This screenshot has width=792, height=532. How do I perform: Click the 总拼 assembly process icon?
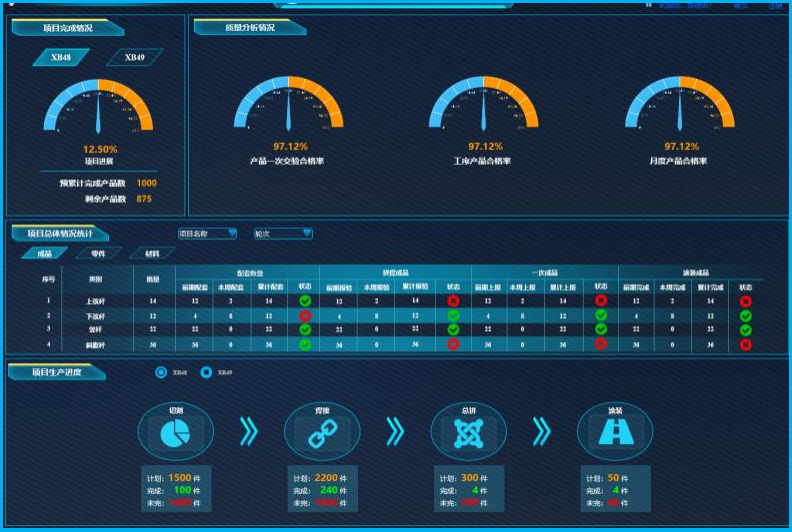[x=468, y=433]
